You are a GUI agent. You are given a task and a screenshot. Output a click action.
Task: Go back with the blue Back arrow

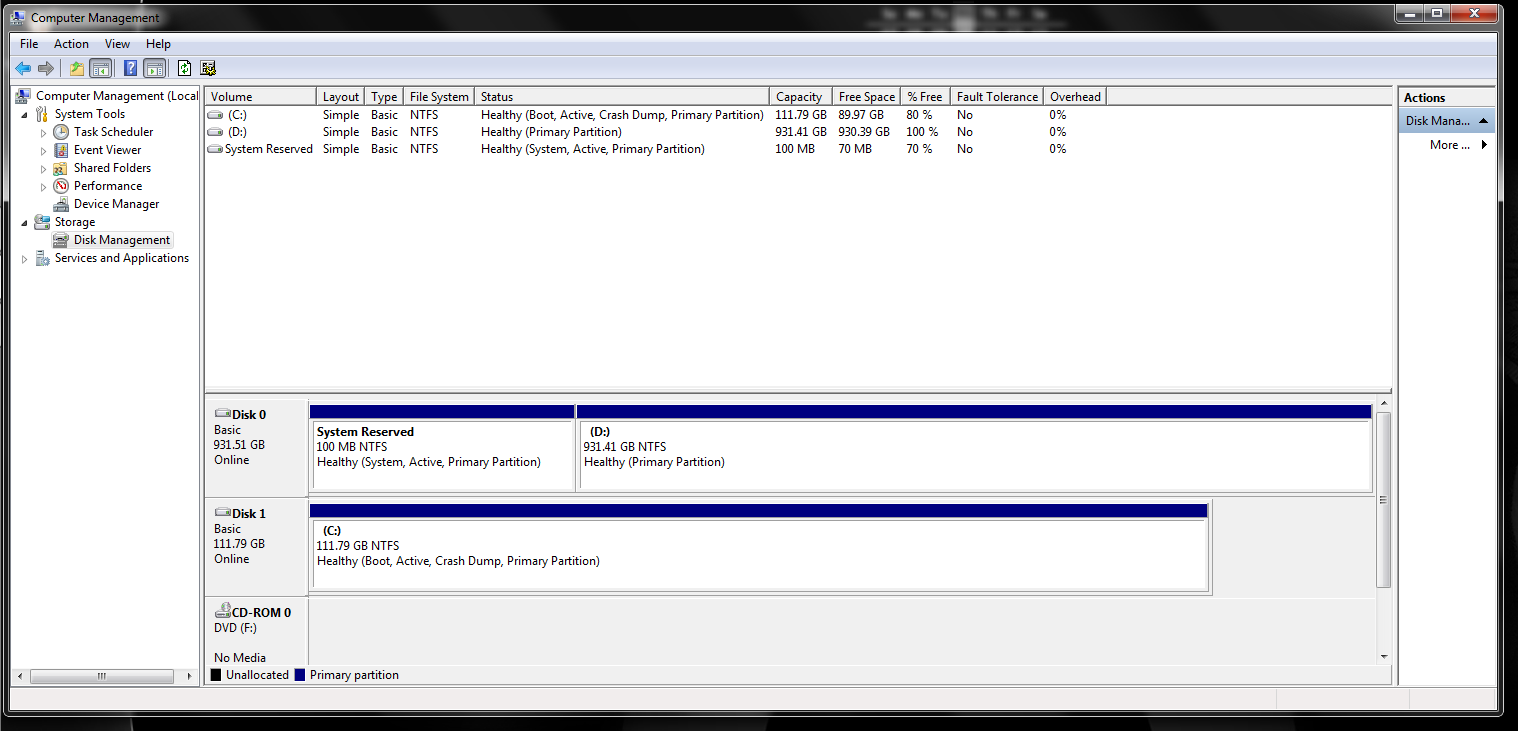[23, 68]
